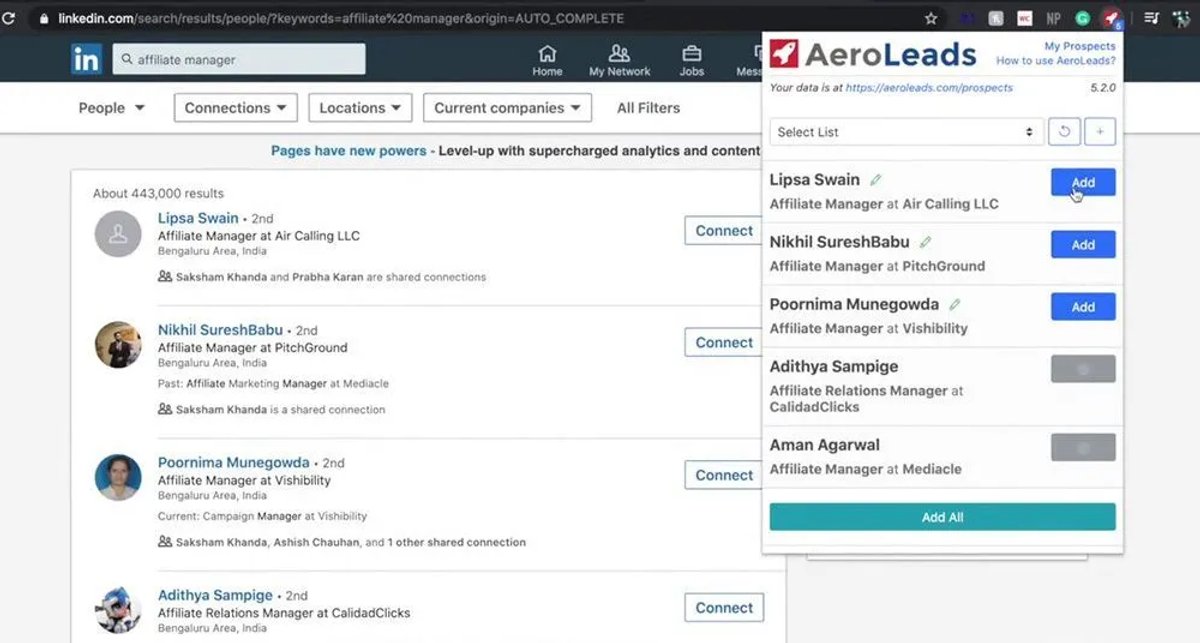Reload the page with the refresh icon
The width and height of the screenshot is (1200, 643).
click(10, 18)
